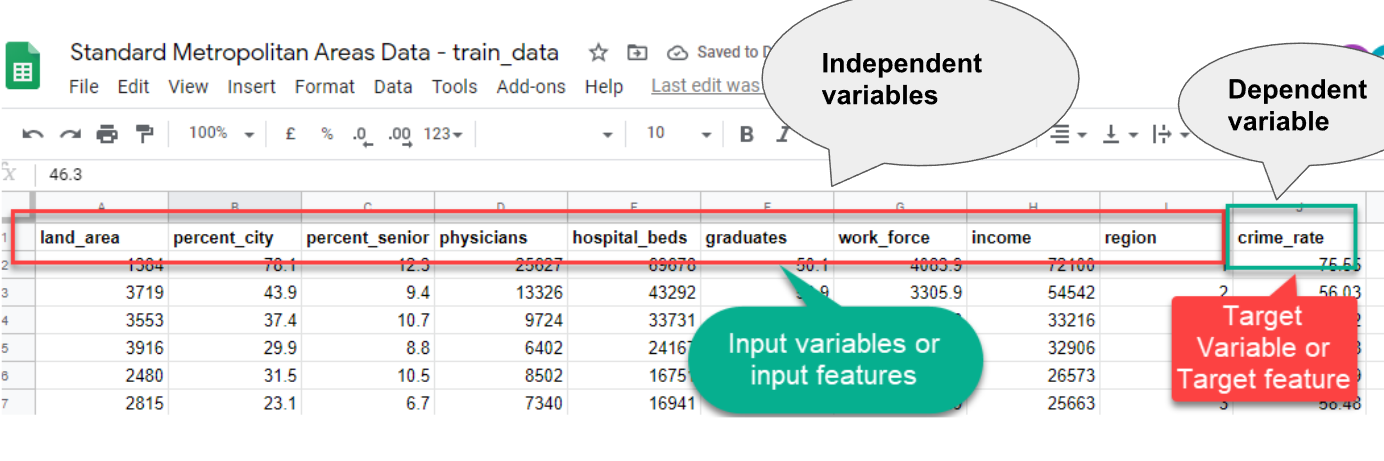1384x461 pixels.
Task: Select the graduates header cell
Action: [x=767, y=238]
